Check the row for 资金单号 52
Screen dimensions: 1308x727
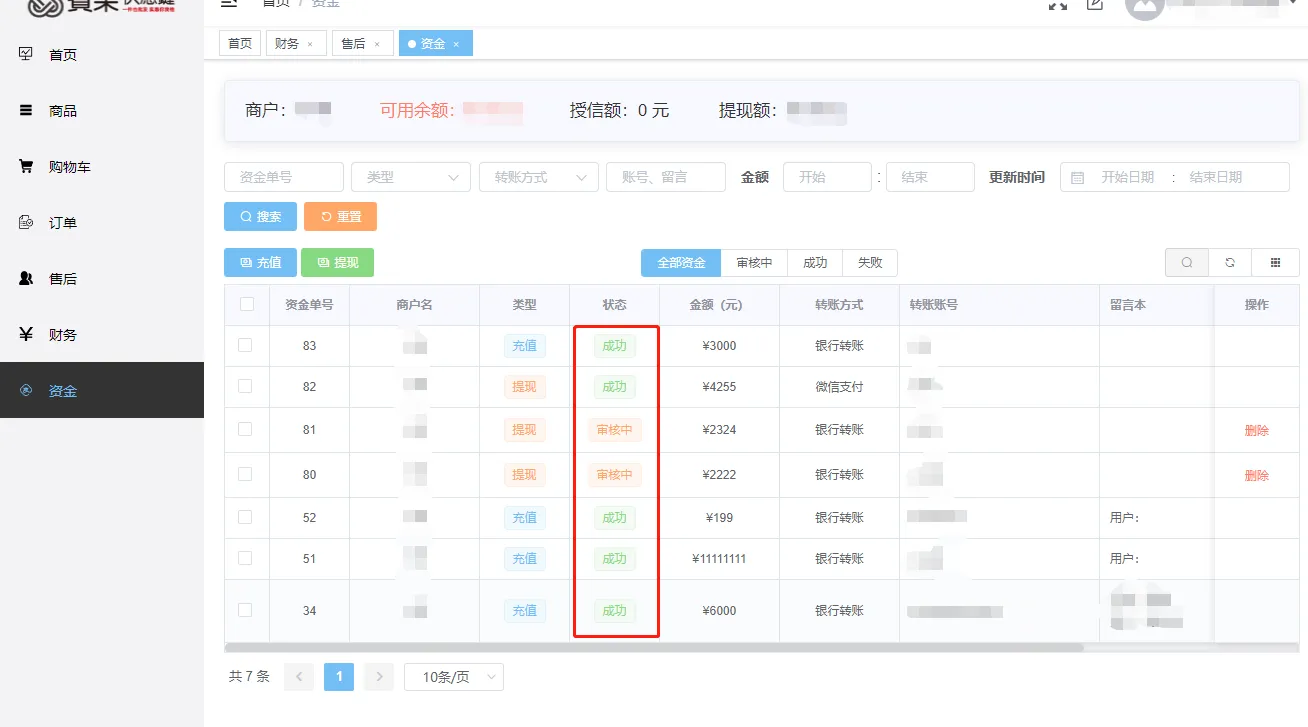point(245,517)
